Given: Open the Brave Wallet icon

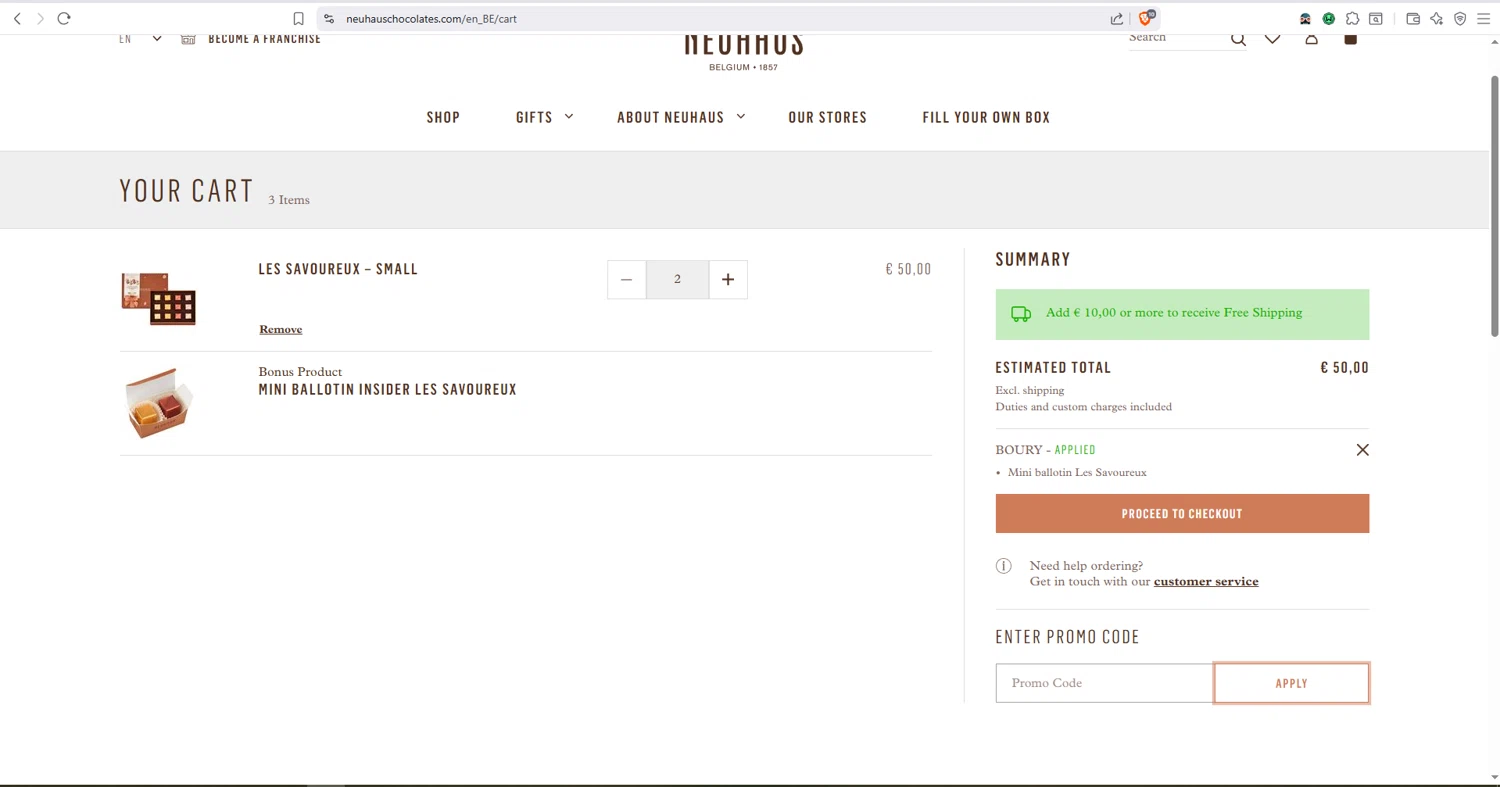Looking at the screenshot, I should pyautogui.click(x=1413, y=18).
